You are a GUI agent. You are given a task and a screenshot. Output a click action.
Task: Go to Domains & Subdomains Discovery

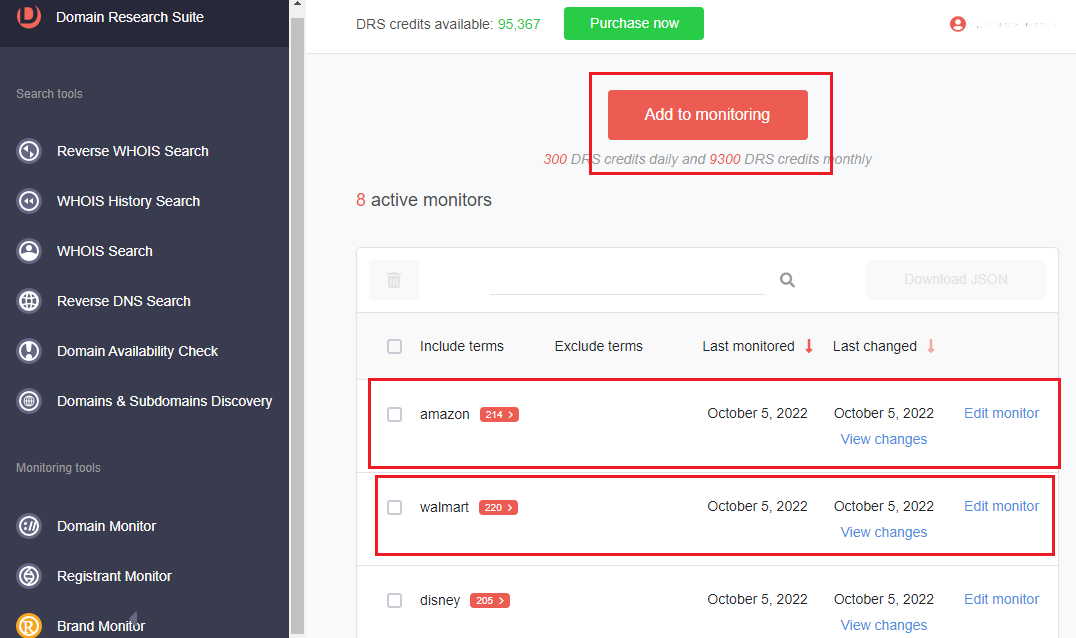coord(165,401)
